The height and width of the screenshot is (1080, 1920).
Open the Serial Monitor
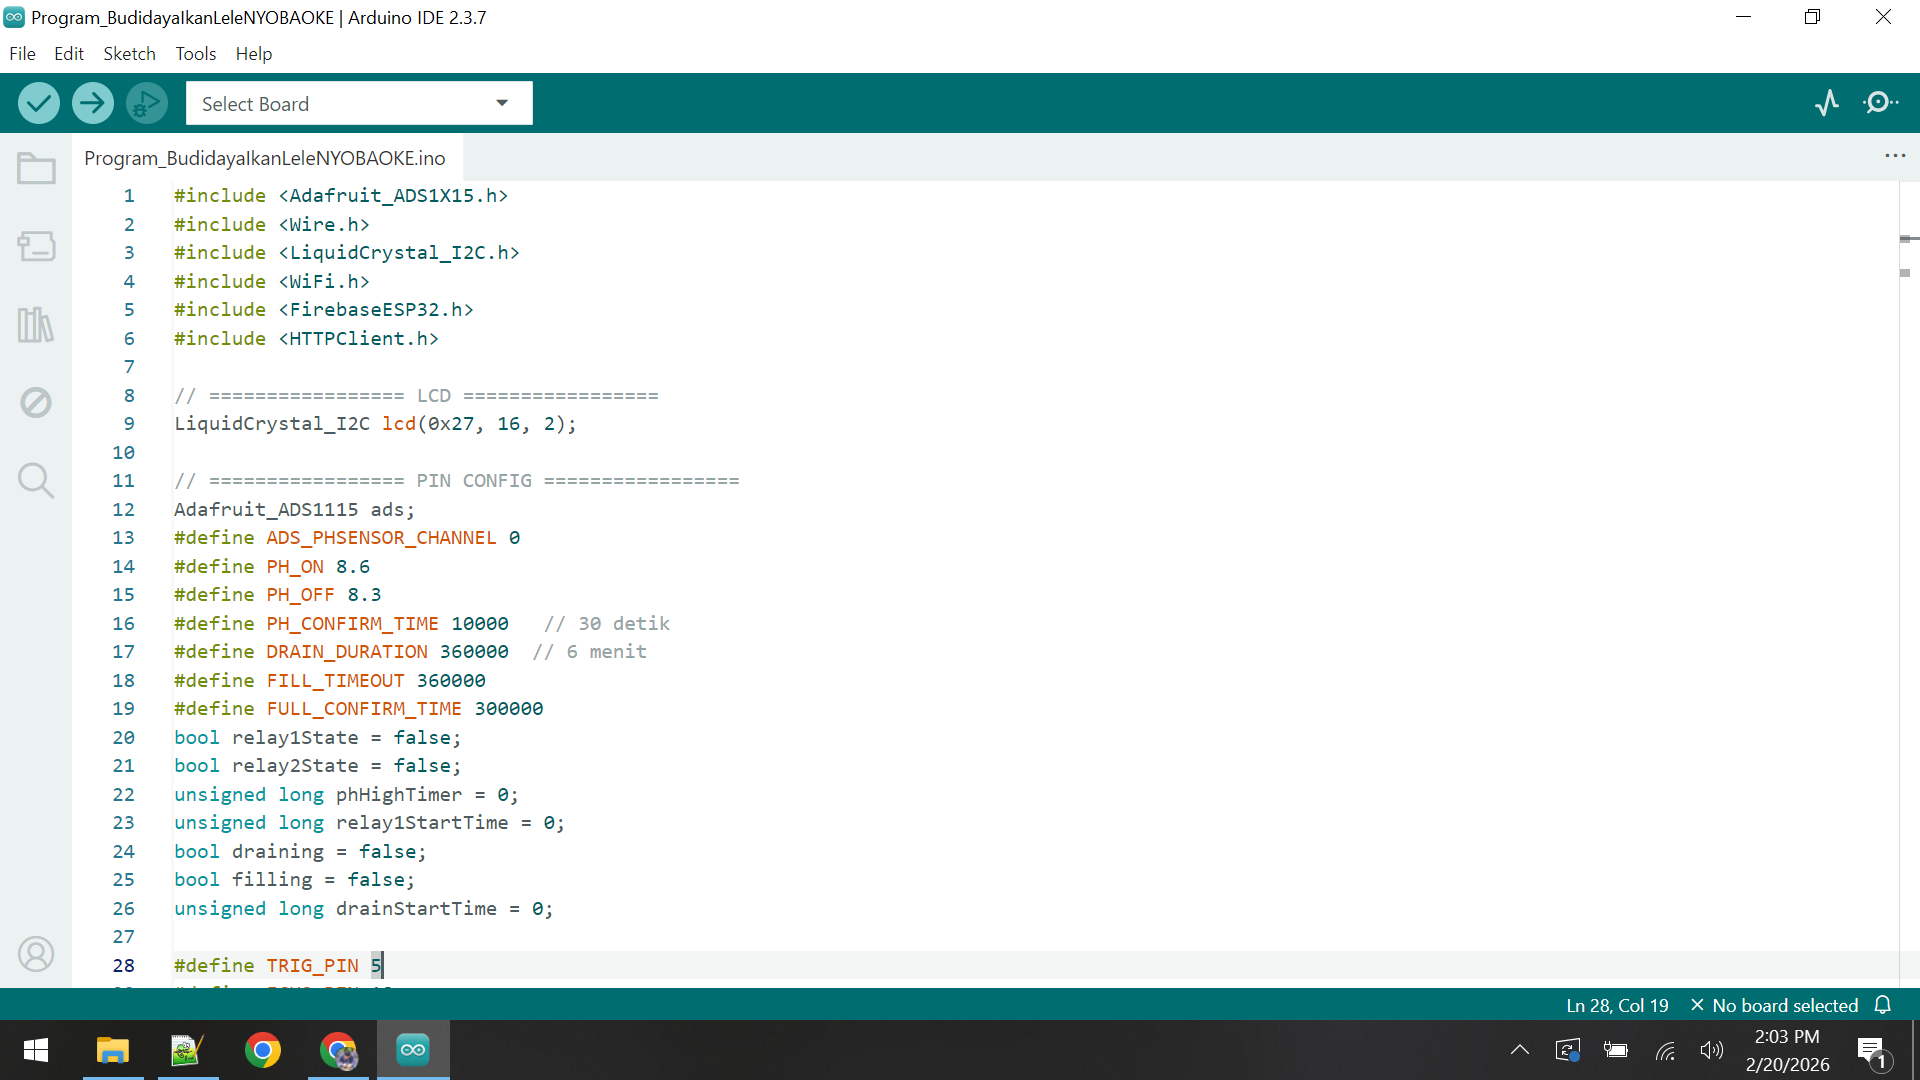(x=1880, y=103)
